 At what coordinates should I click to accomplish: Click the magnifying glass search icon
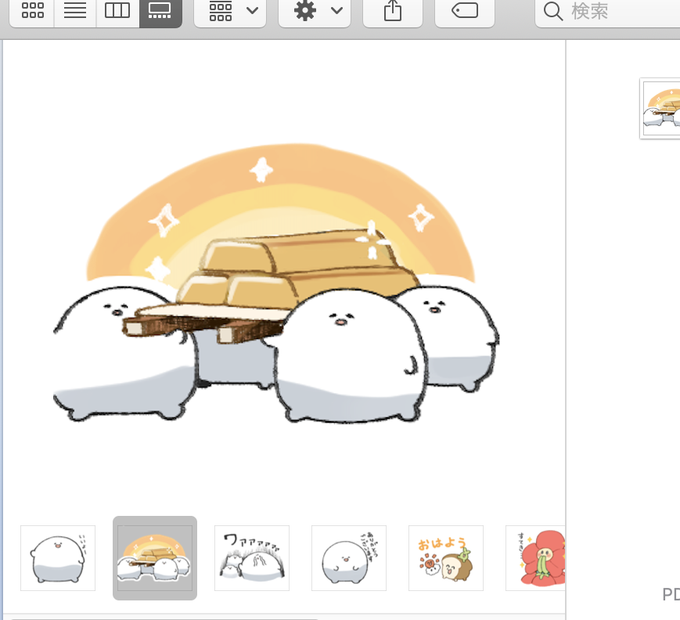[553, 11]
